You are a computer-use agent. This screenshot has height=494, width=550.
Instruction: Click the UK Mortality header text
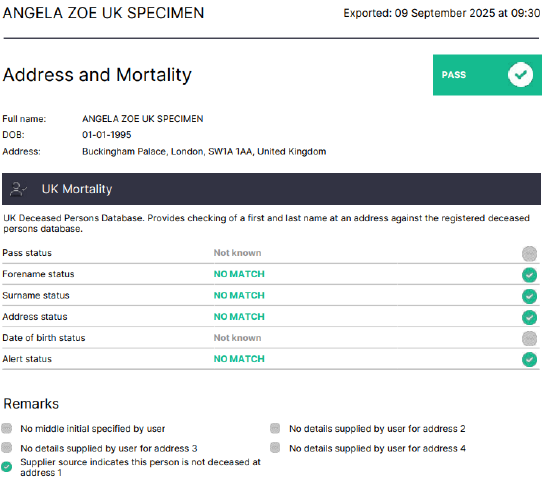click(x=77, y=189)
